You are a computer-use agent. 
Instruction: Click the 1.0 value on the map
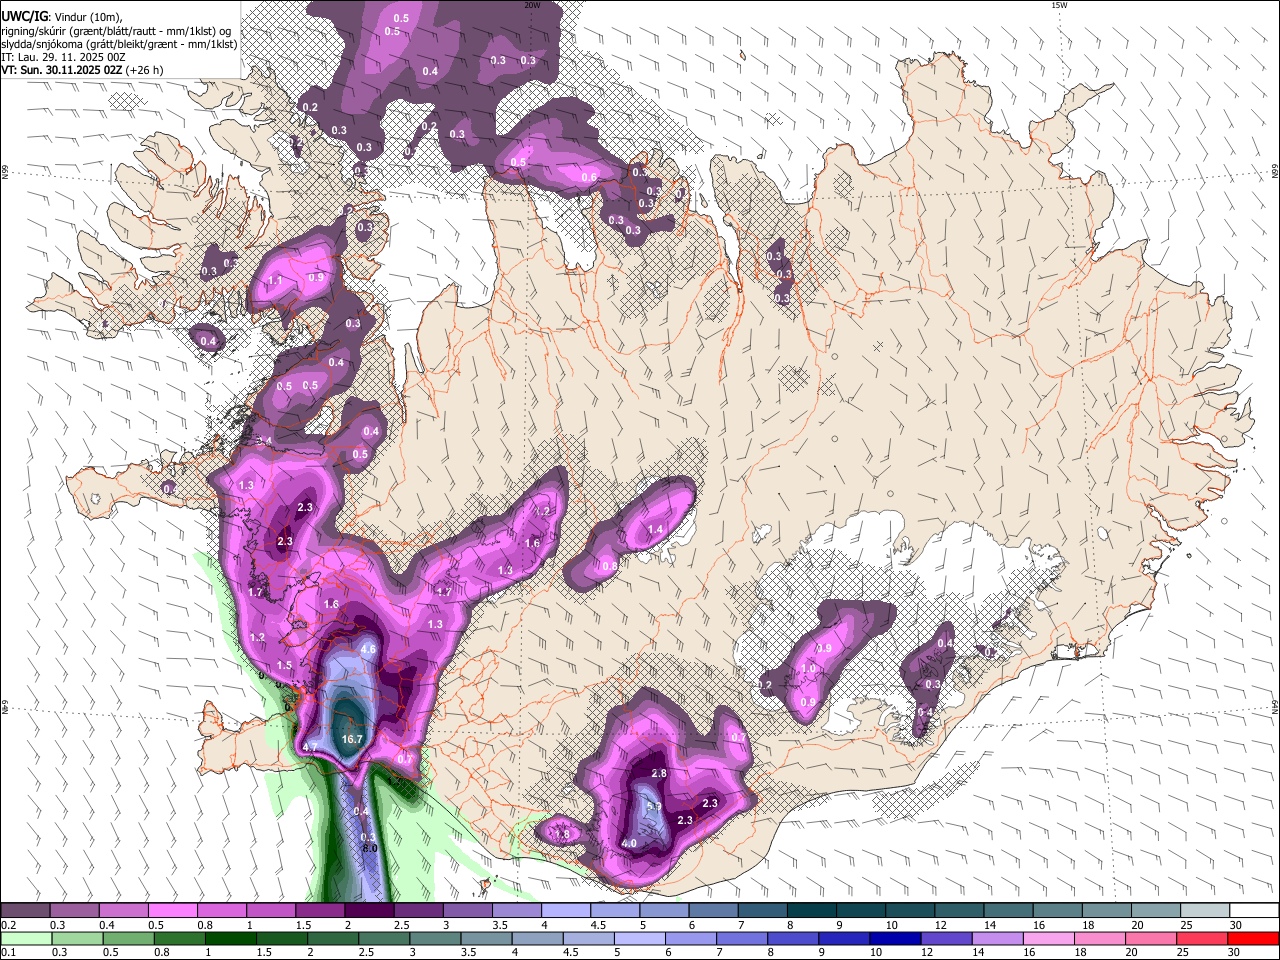(808, 669)
